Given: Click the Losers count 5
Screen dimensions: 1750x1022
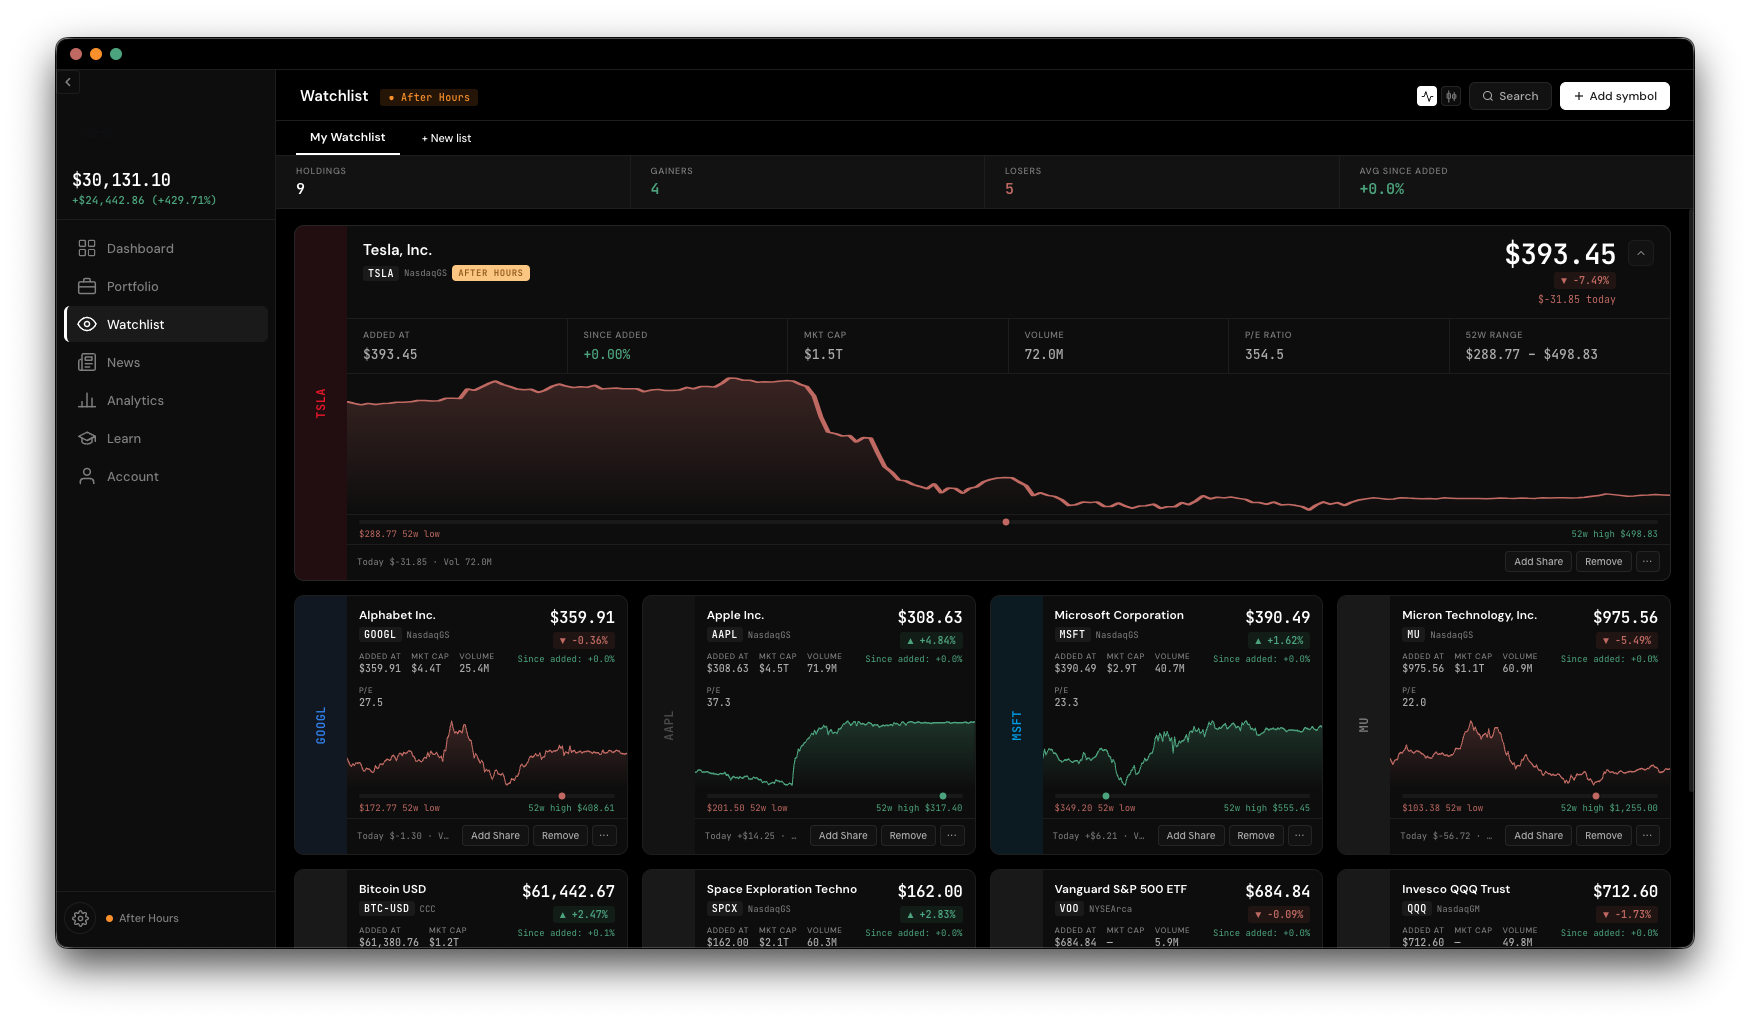Looking at the screenshot, I should [x=1009, y=189].
